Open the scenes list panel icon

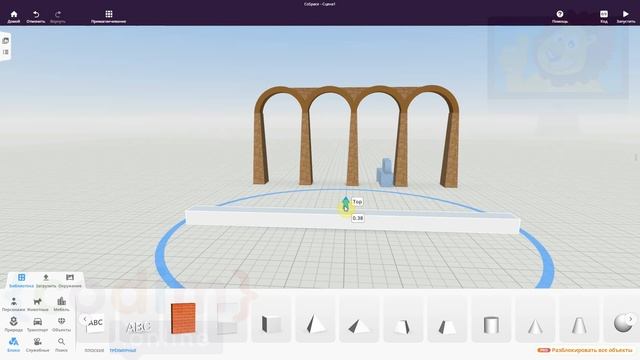6,40
